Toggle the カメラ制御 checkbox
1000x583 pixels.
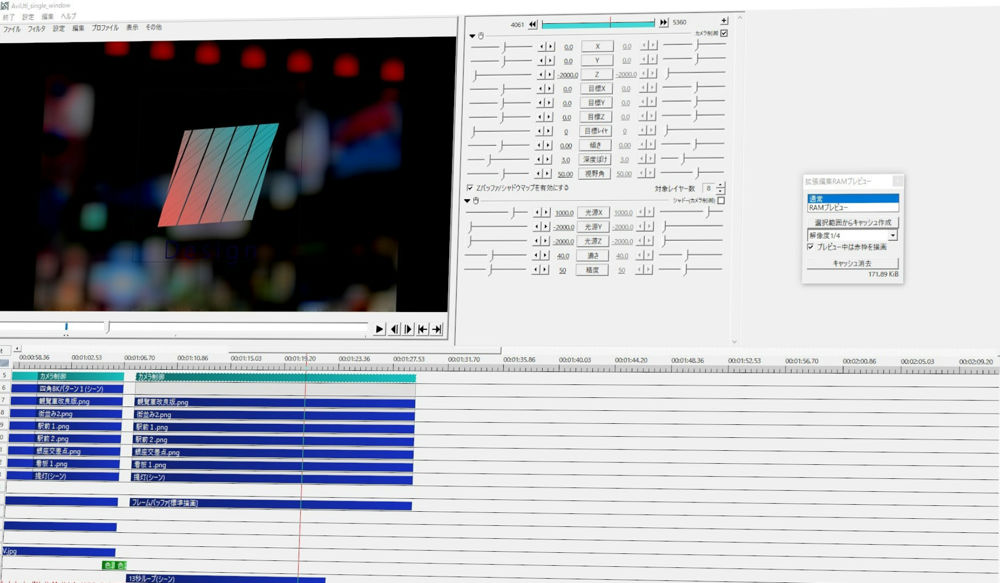click(x=724, y=33)
